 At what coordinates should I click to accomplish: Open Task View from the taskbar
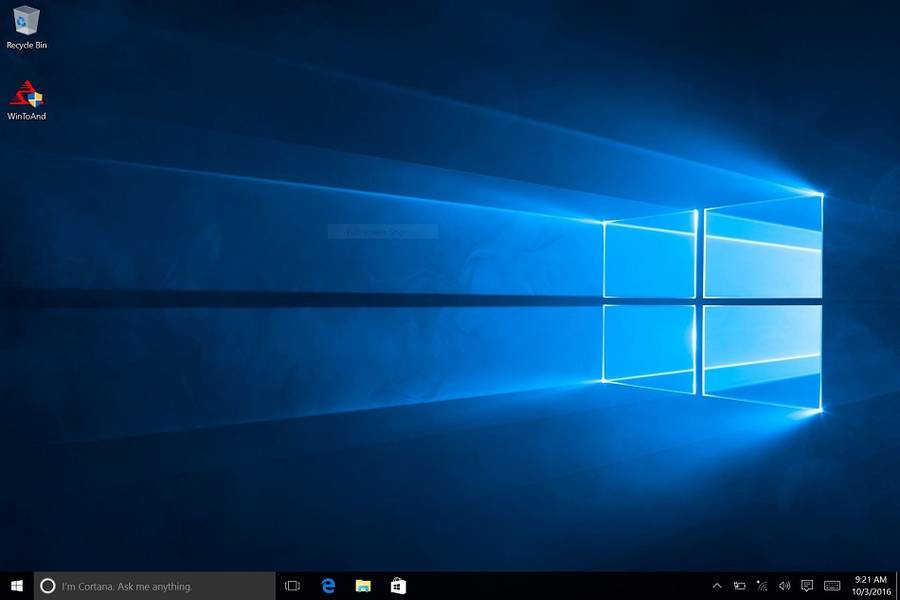tap(293, 586)
